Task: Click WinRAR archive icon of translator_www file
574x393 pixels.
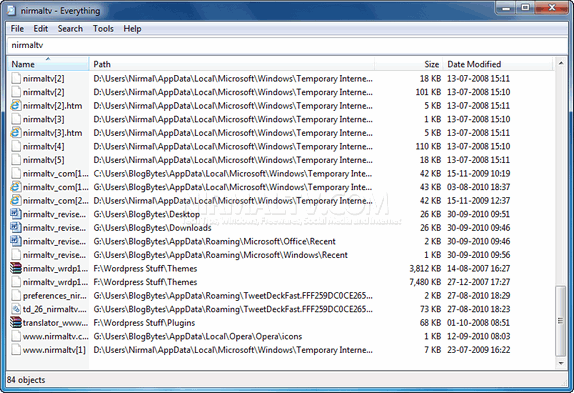Action: pos(16,322)
